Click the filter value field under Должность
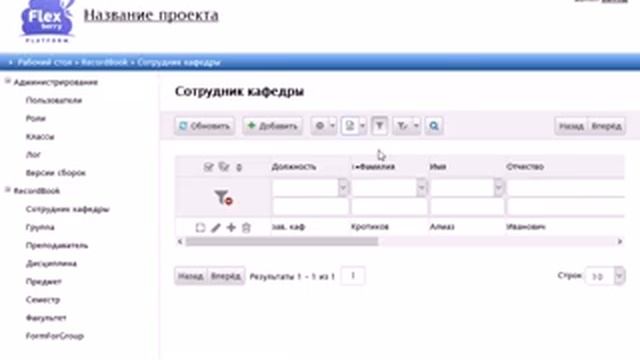 pos(311,207)
